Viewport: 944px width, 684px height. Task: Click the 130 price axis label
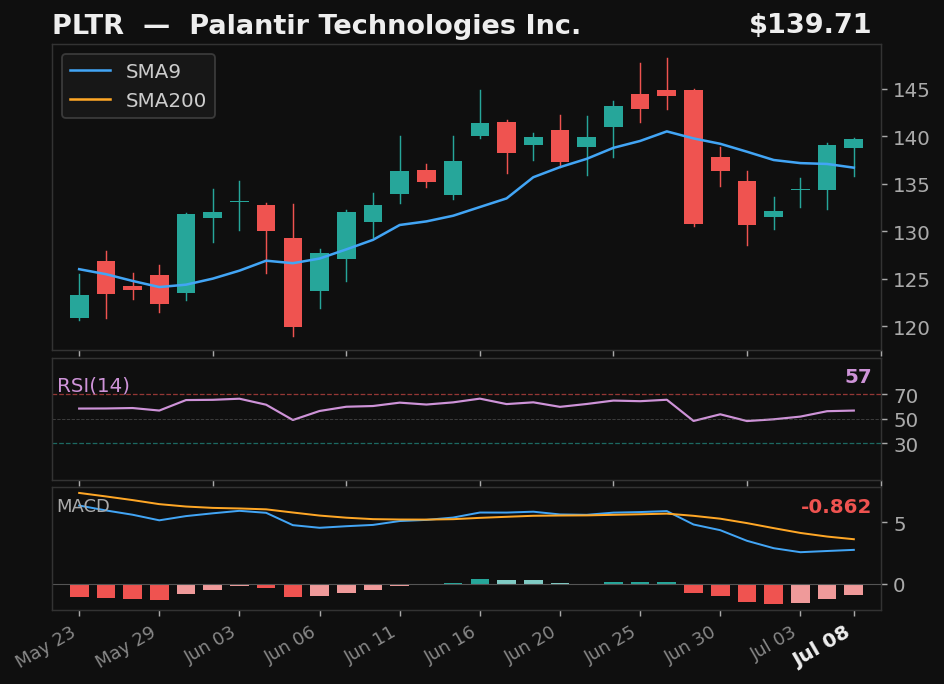[911, 232]
